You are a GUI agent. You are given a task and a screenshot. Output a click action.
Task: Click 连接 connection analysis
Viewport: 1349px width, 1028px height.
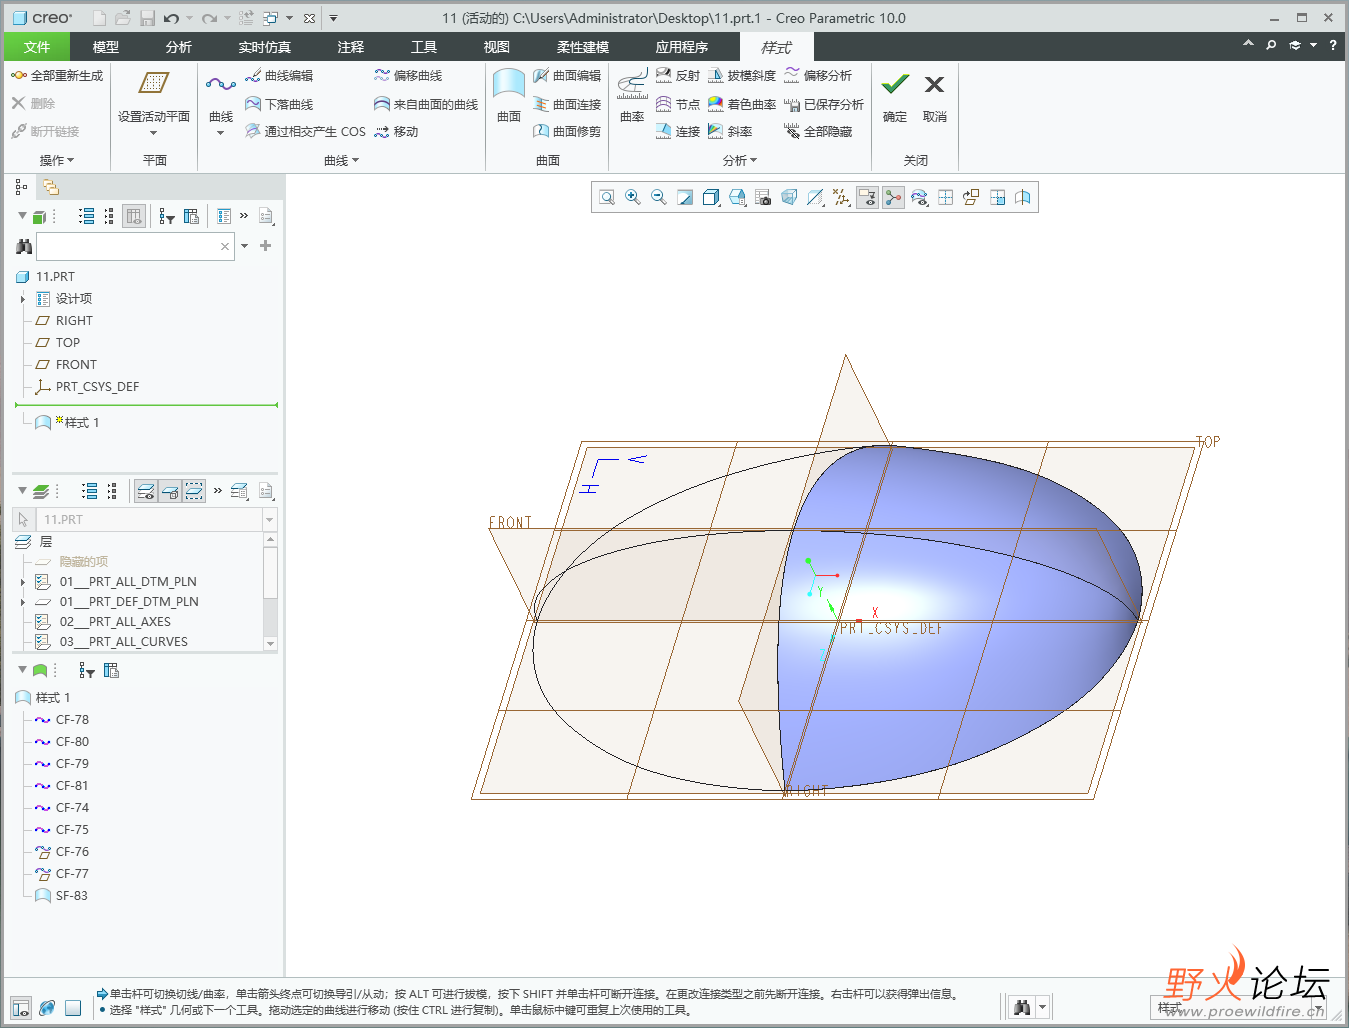tap(678, 131)
